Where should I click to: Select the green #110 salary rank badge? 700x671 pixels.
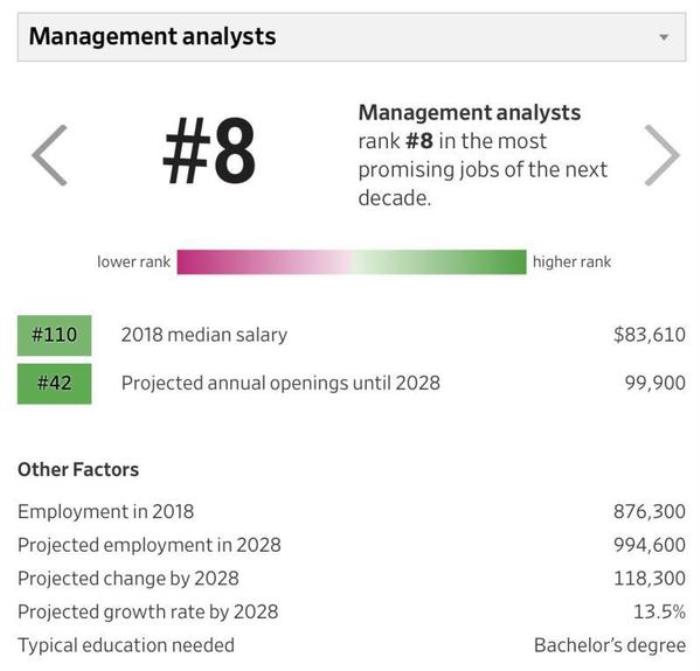pyautogui.click(x=54, y=335)
